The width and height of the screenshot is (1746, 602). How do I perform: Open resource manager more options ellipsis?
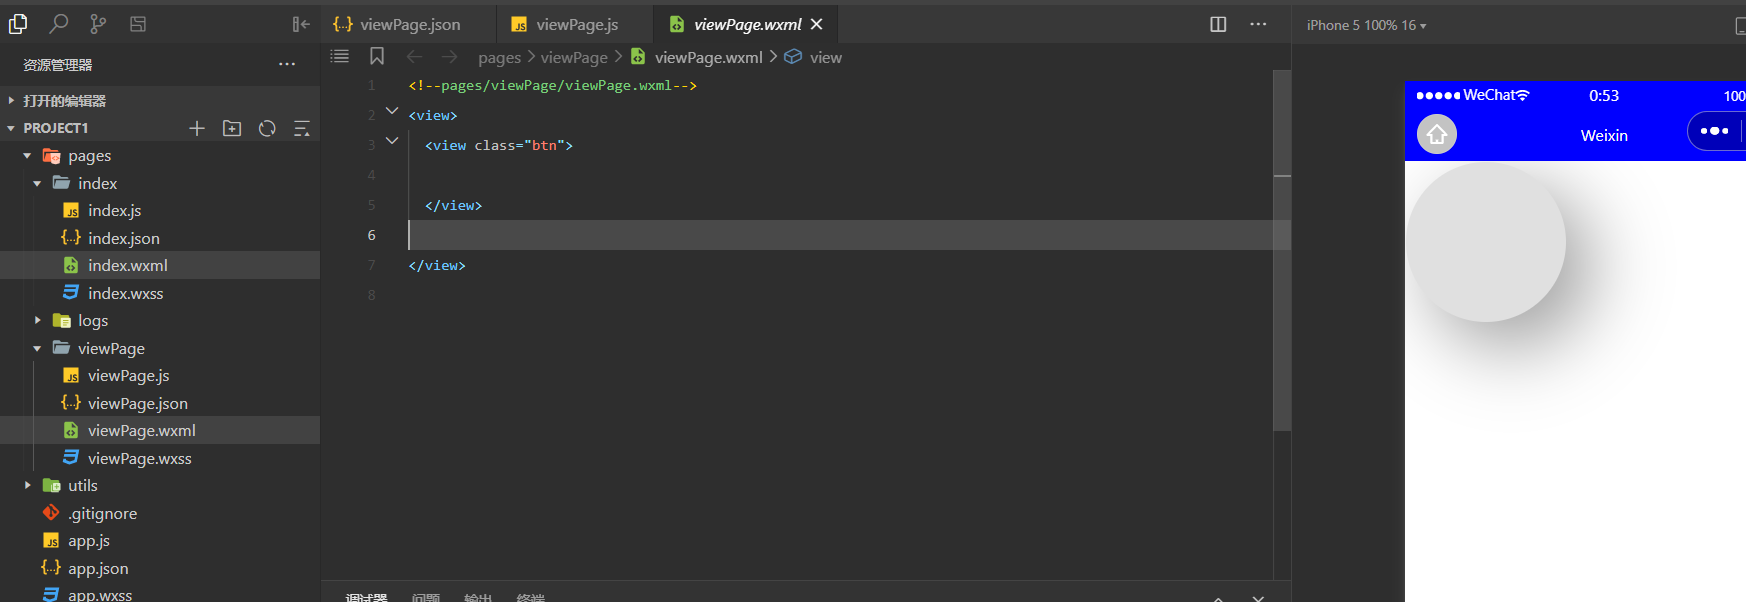tap(287, 64)
